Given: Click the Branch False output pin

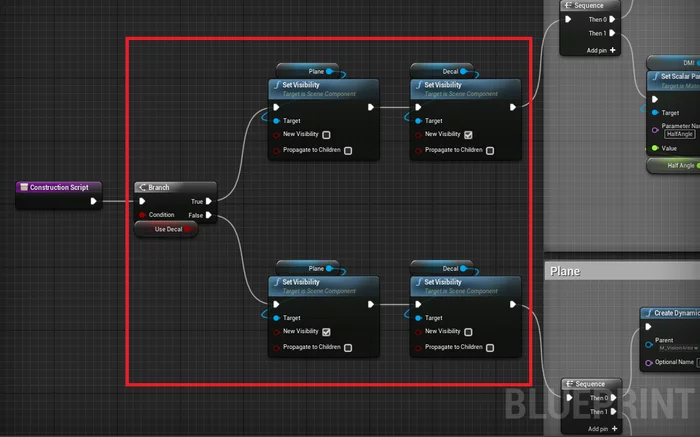Looking at the screenshot, I should pos(208,215).
